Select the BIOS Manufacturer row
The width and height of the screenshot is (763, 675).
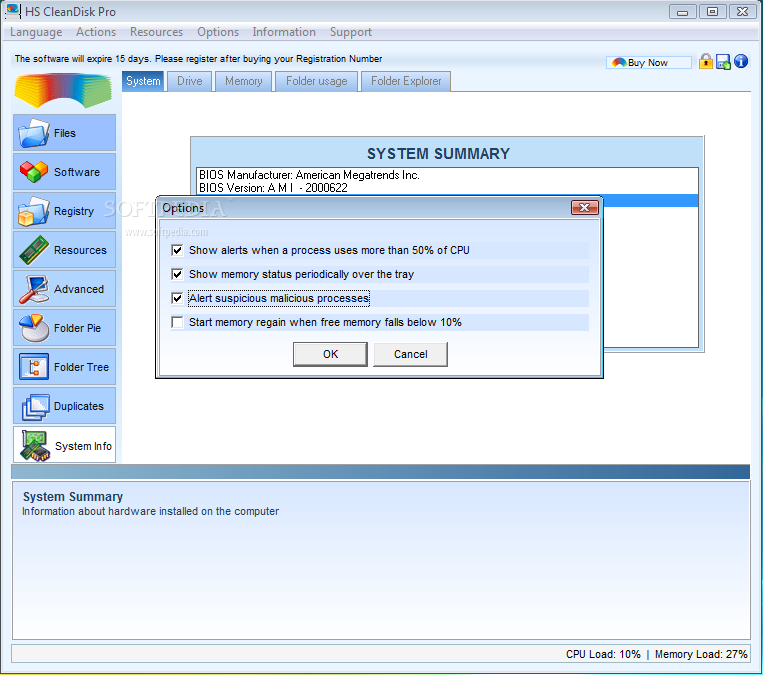(447, 175)
